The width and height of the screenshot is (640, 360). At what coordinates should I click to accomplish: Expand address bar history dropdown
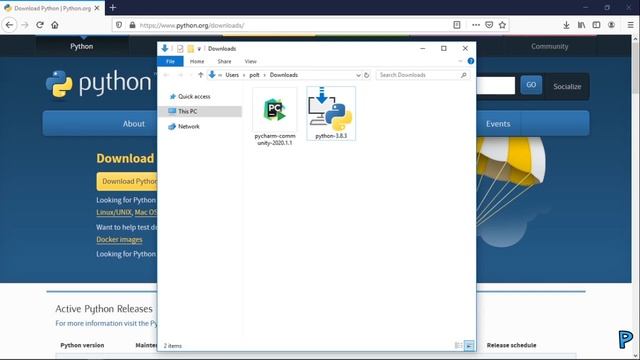pyautogui.click(x=358, y=75)
